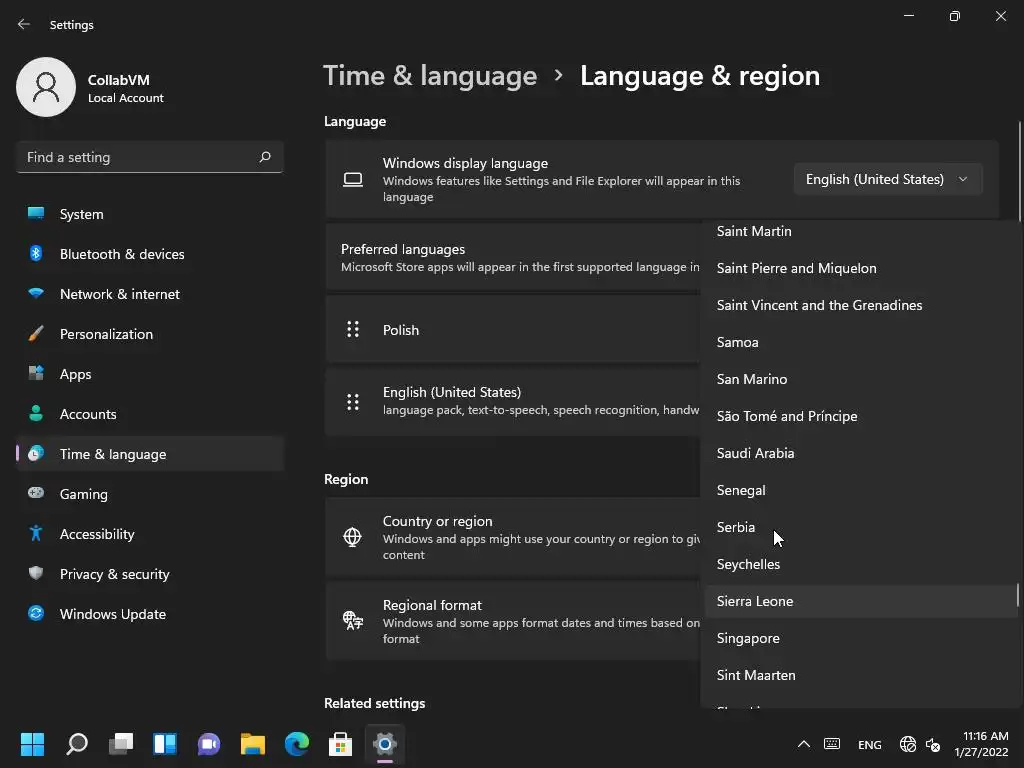Select Serbia from country list
Image resolution: width=1024 pixels, height=768 pixels.
click(861, 527)
